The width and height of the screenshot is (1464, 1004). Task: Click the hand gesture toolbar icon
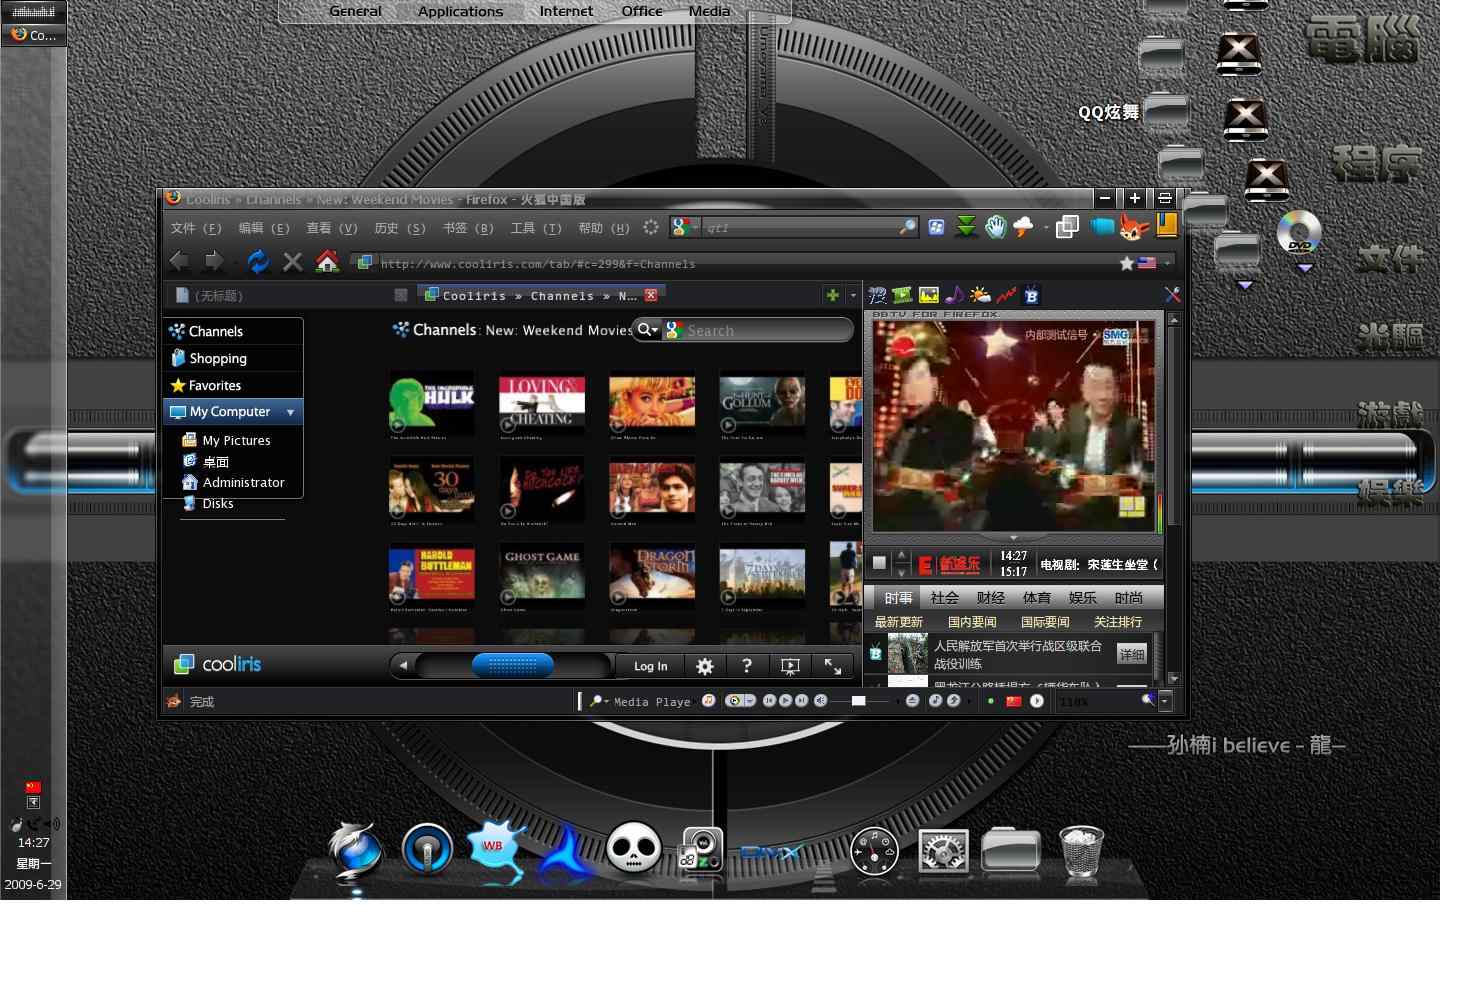[995, 227]
